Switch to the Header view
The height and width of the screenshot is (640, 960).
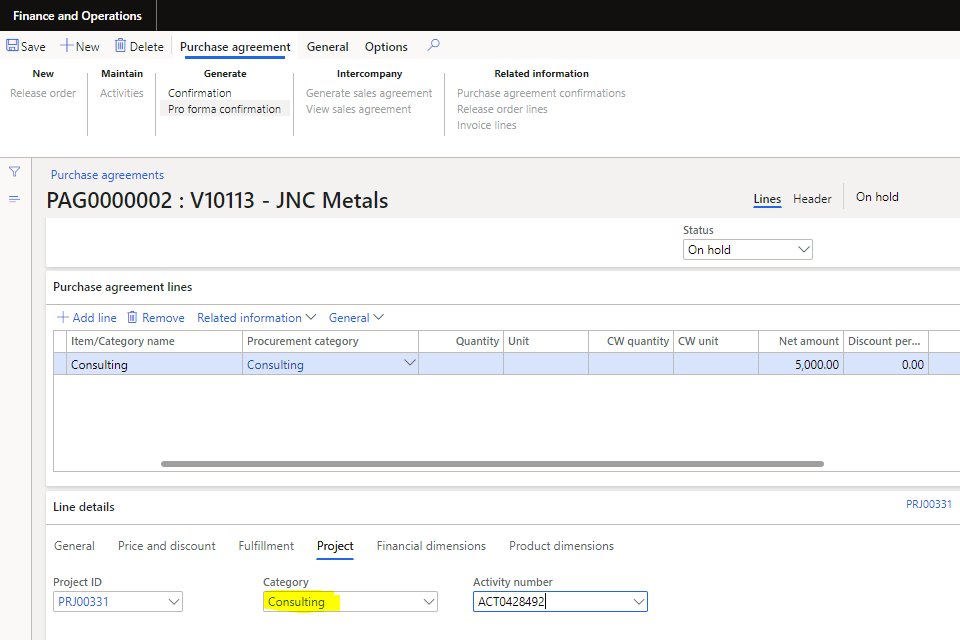coord(812,199)
